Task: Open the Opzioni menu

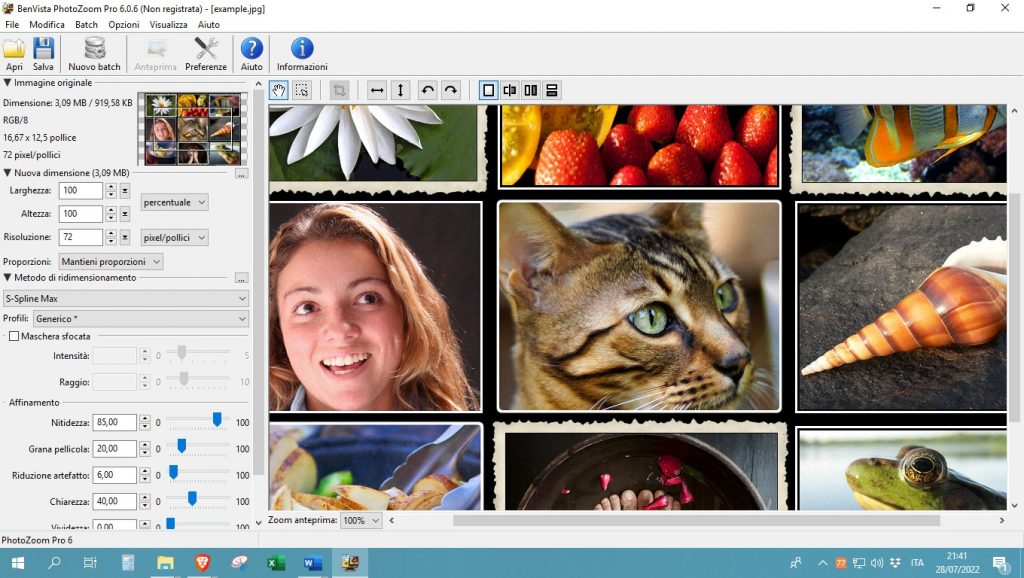Action: (x=124, y=24)
